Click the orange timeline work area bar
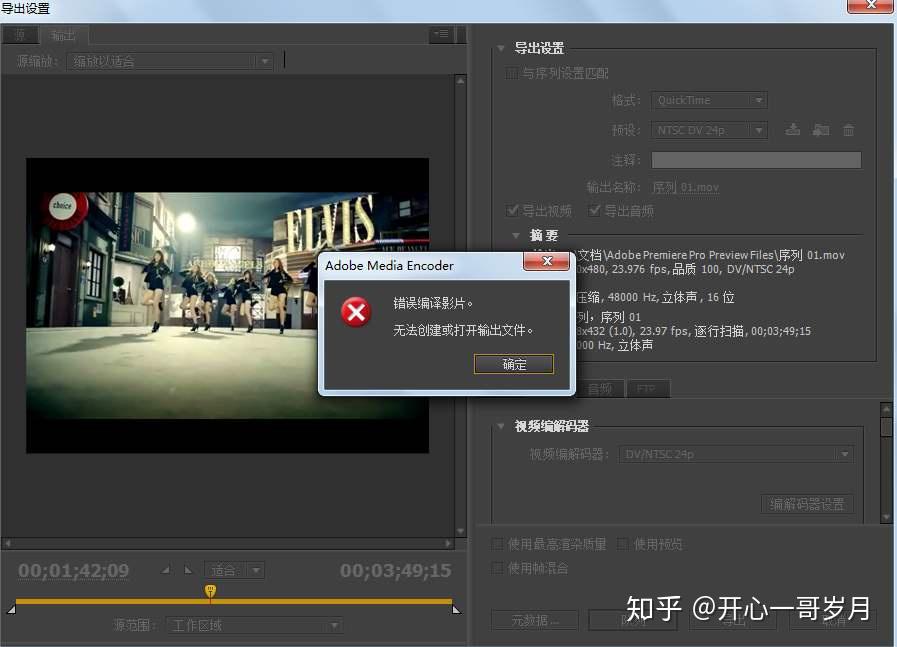The height and width of the screenshot is (647, 897). (x=233, y=601)
